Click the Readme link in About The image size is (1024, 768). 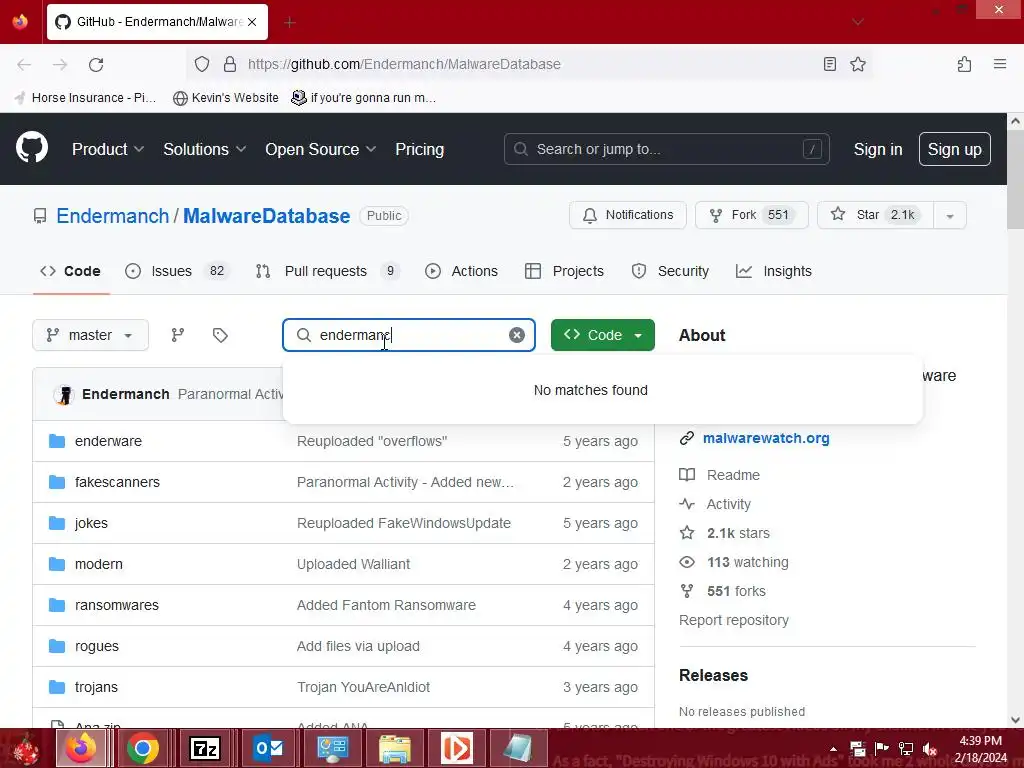pos(733,475)
